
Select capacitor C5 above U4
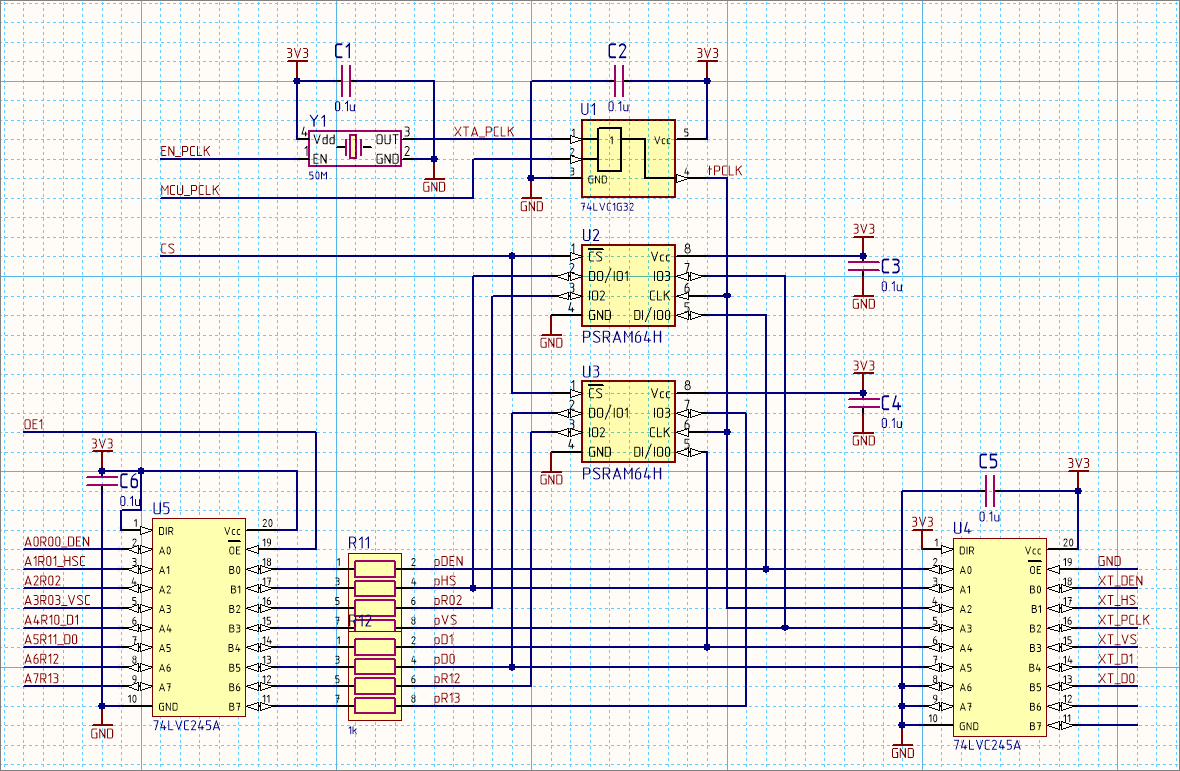pos(988,490)
